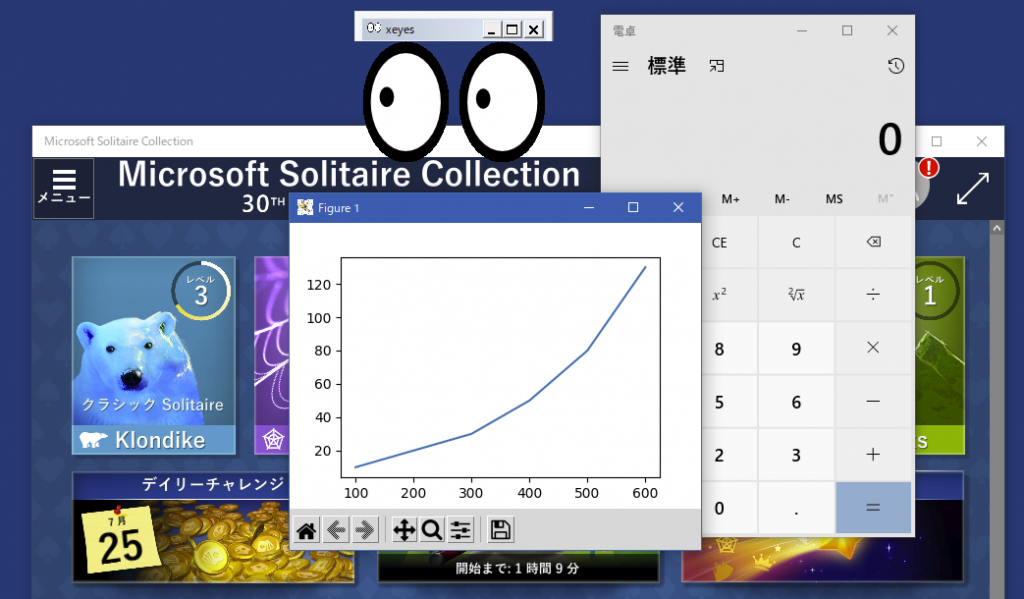Select the Zoom magnifier tool in Figure 1
Screen dimensions: 1024x599
click(x=432, y=530)
